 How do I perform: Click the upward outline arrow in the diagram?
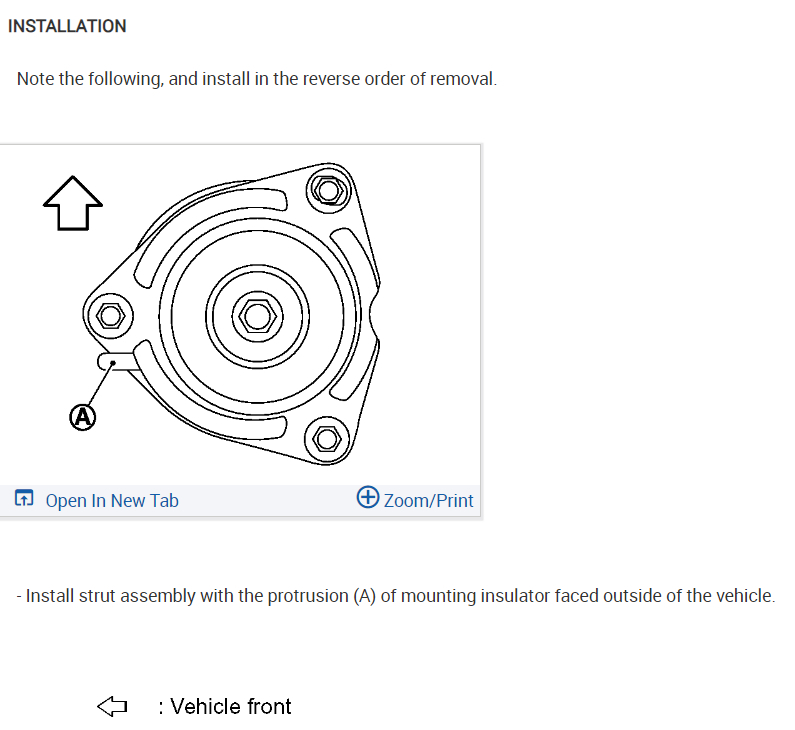click(73, 203)
